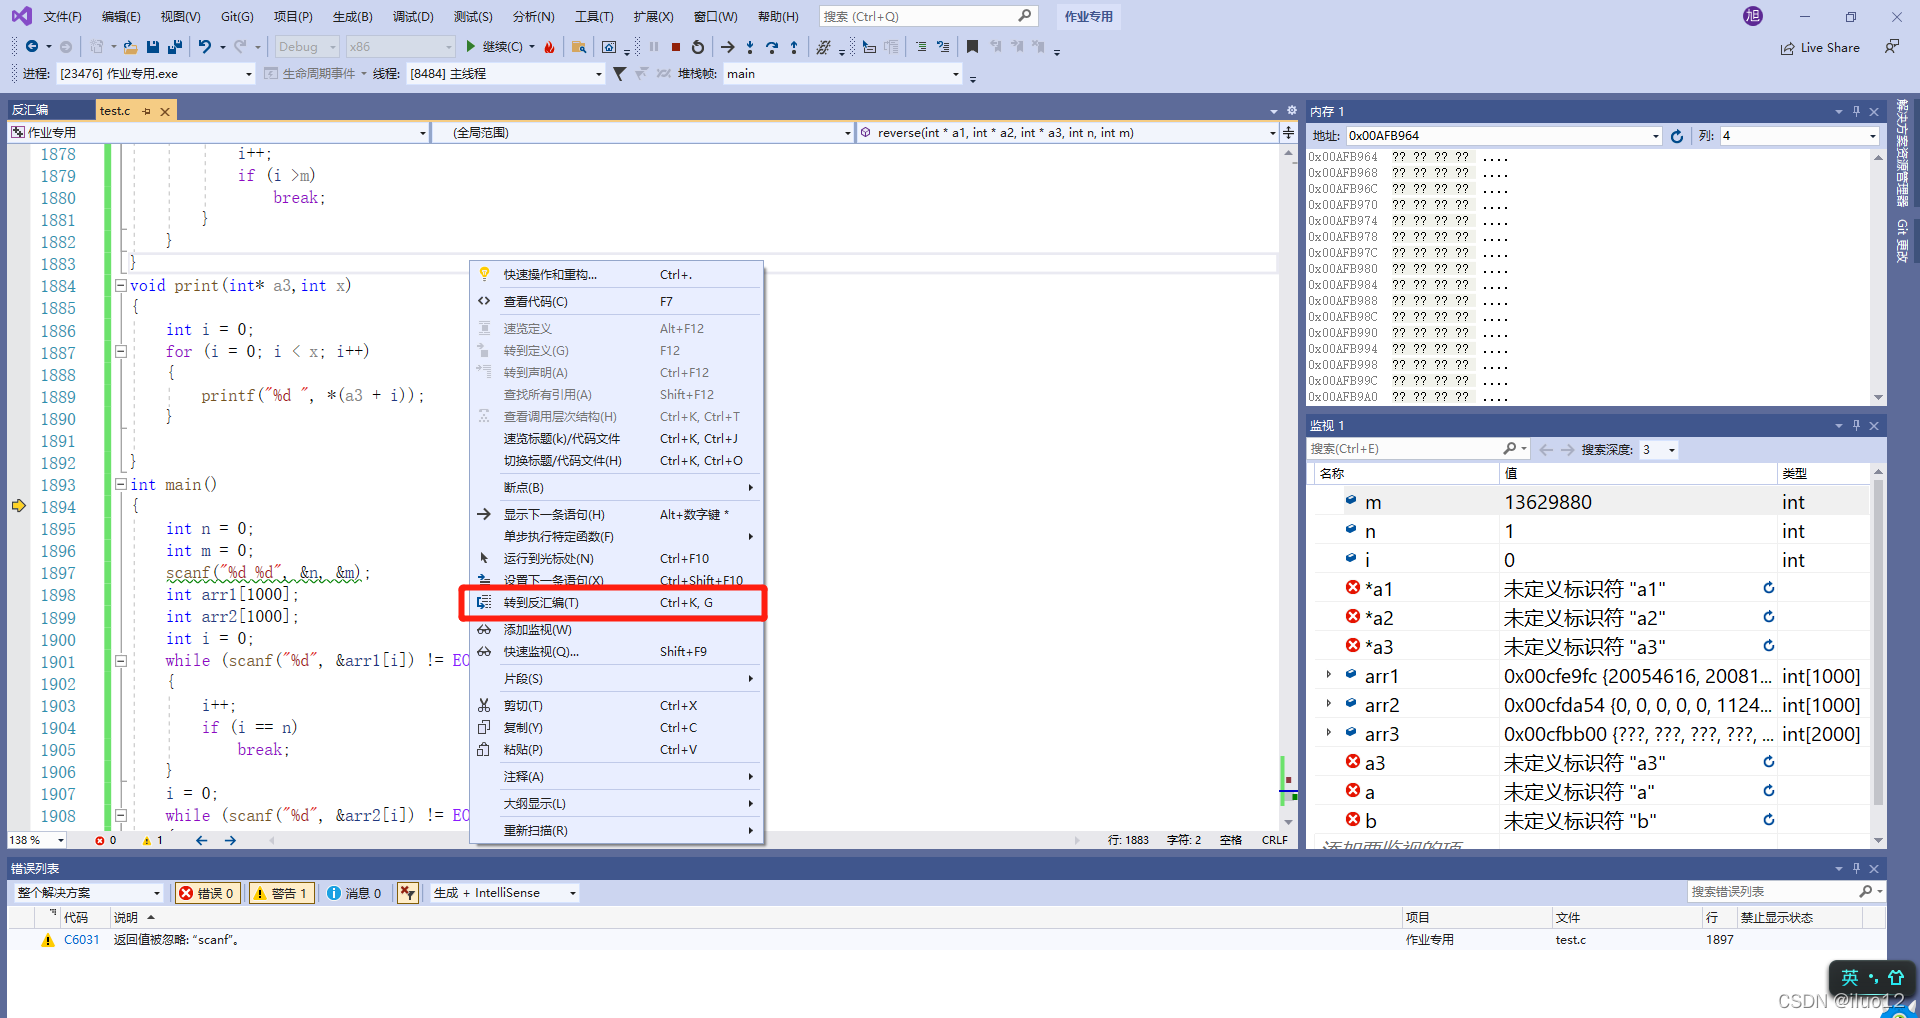The image size is (1920, 1018).
Task: Click the refresh icon beside memory address
Action: point(1677,136)
